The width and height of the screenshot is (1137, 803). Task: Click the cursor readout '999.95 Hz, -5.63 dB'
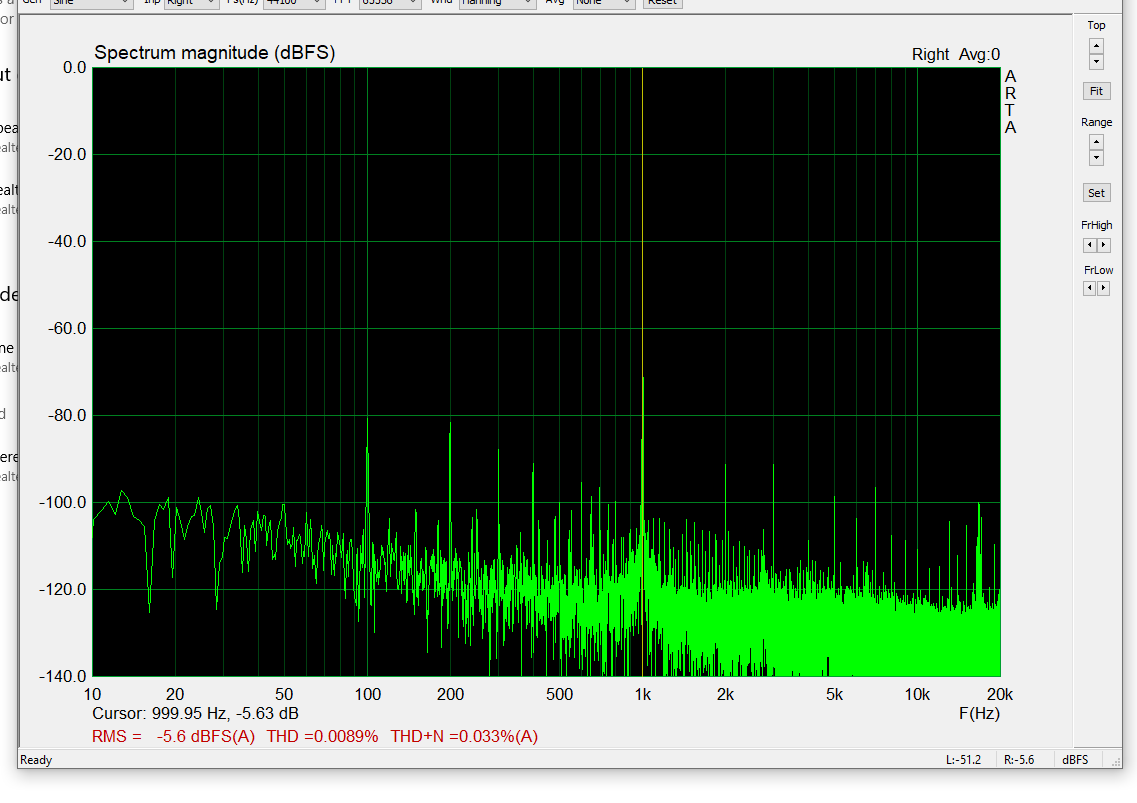click(225, 714)
